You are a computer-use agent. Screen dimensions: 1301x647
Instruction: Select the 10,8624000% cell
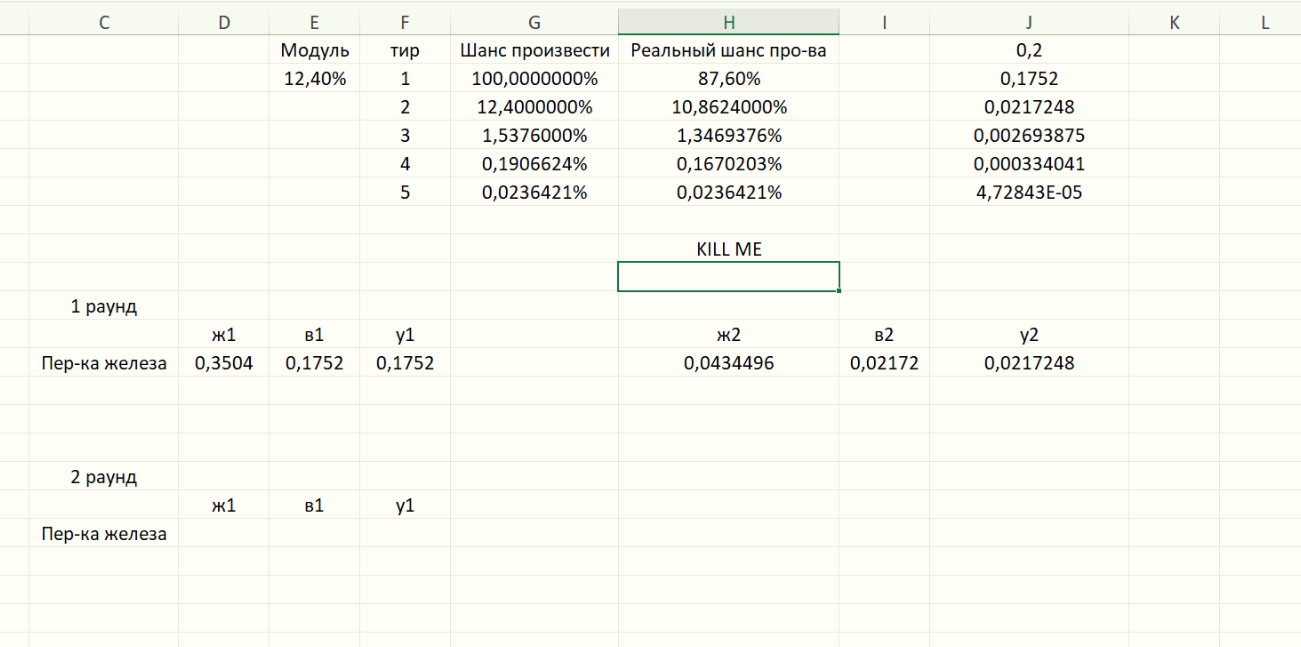tap(729, 107)
